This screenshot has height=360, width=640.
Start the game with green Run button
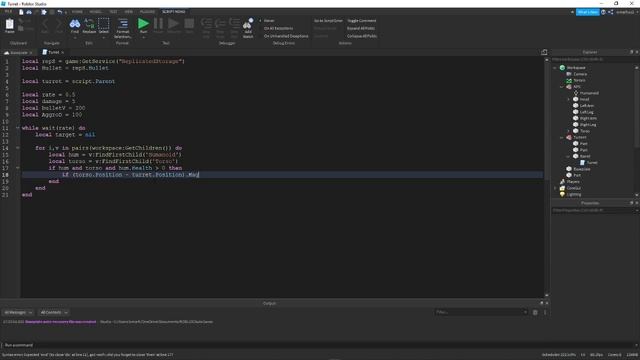click(x=143, y=24)
